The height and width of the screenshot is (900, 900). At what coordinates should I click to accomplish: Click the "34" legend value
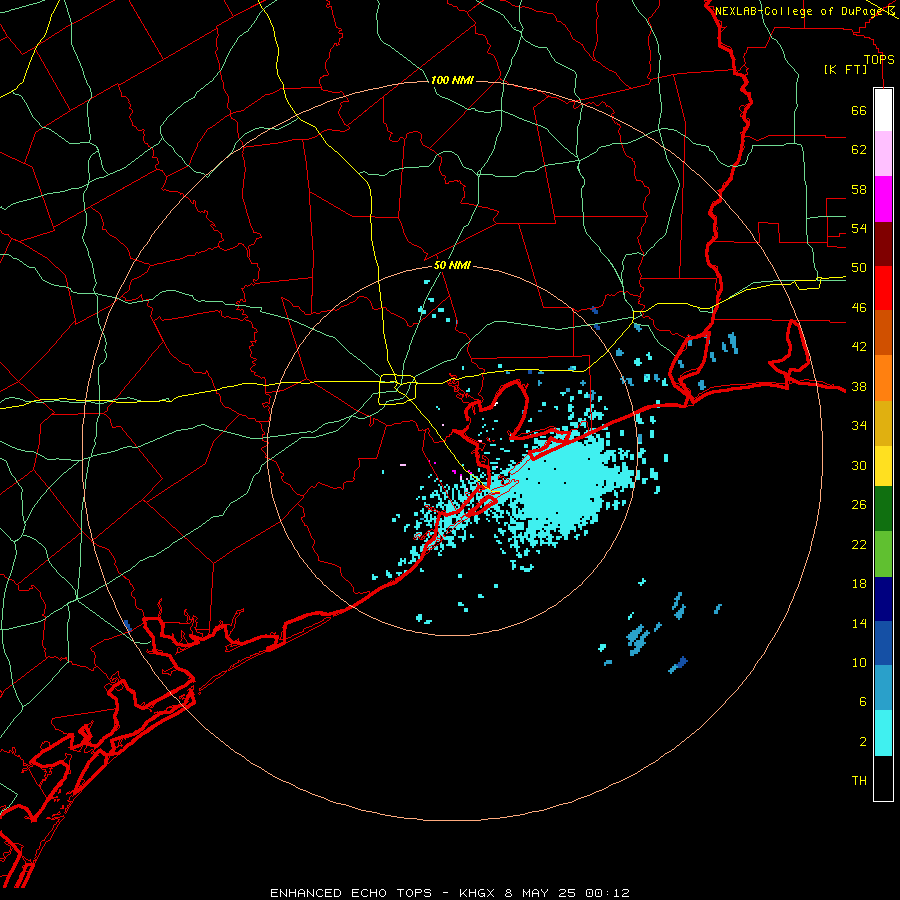point(859,426)
